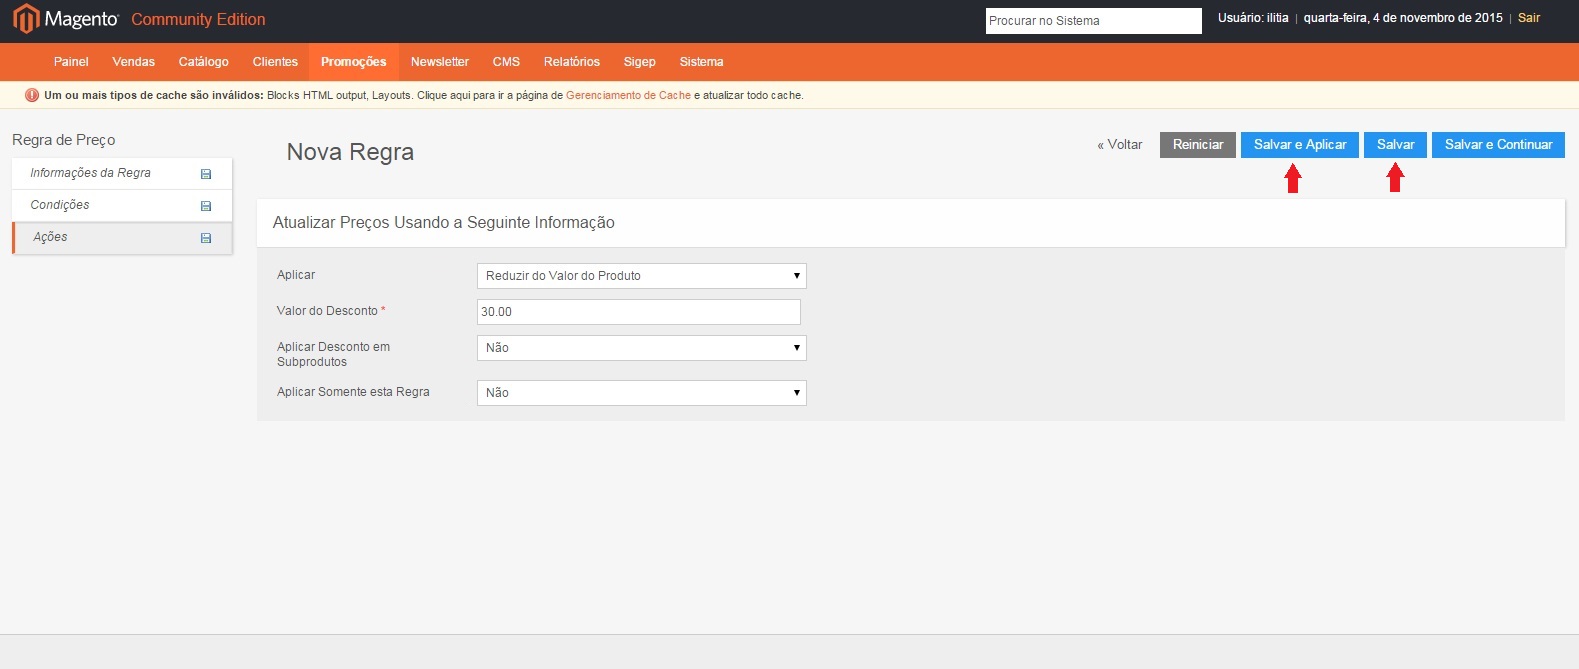Click the Regra de Preço sidebar title

click(64, 140)
